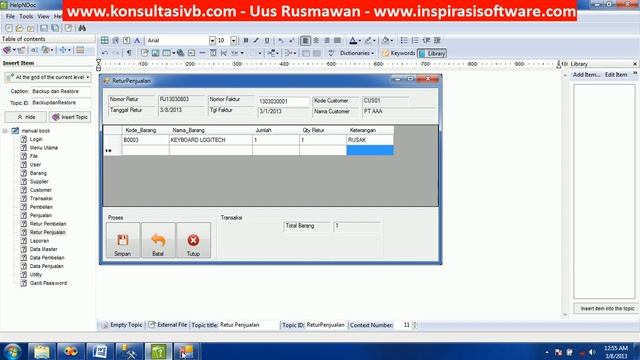Click the subscript icon
Image resolution: width=640 pixels, height=360 pixels.
tap(281, 40)
